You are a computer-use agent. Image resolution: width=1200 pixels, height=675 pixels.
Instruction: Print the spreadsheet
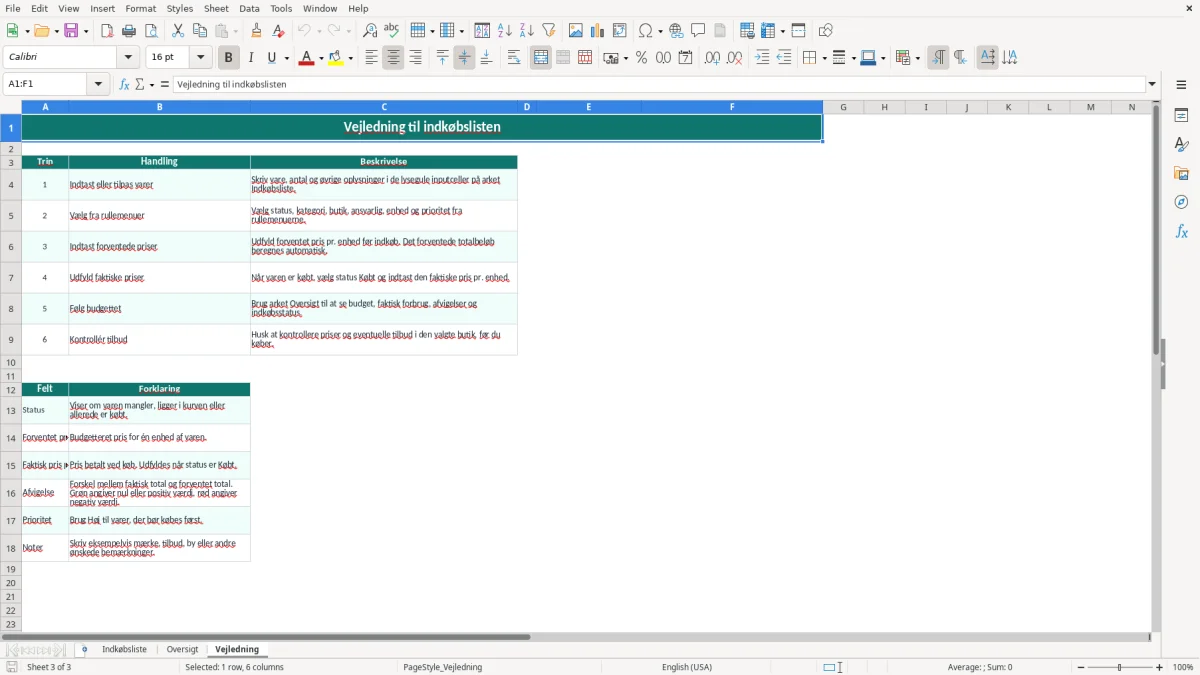(x=129, y=31)
